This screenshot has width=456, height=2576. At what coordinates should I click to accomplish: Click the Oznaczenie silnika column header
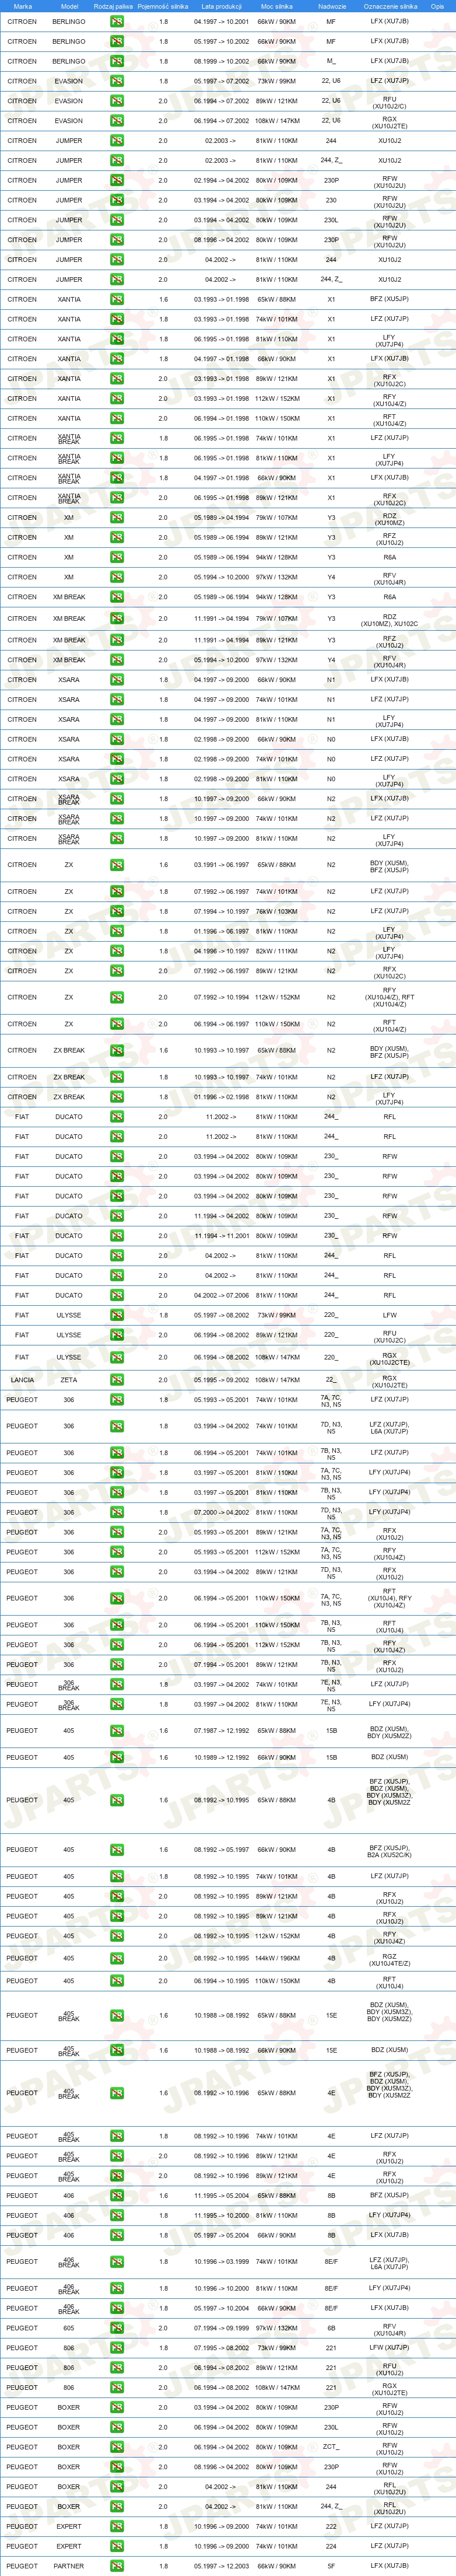(390, 6)
